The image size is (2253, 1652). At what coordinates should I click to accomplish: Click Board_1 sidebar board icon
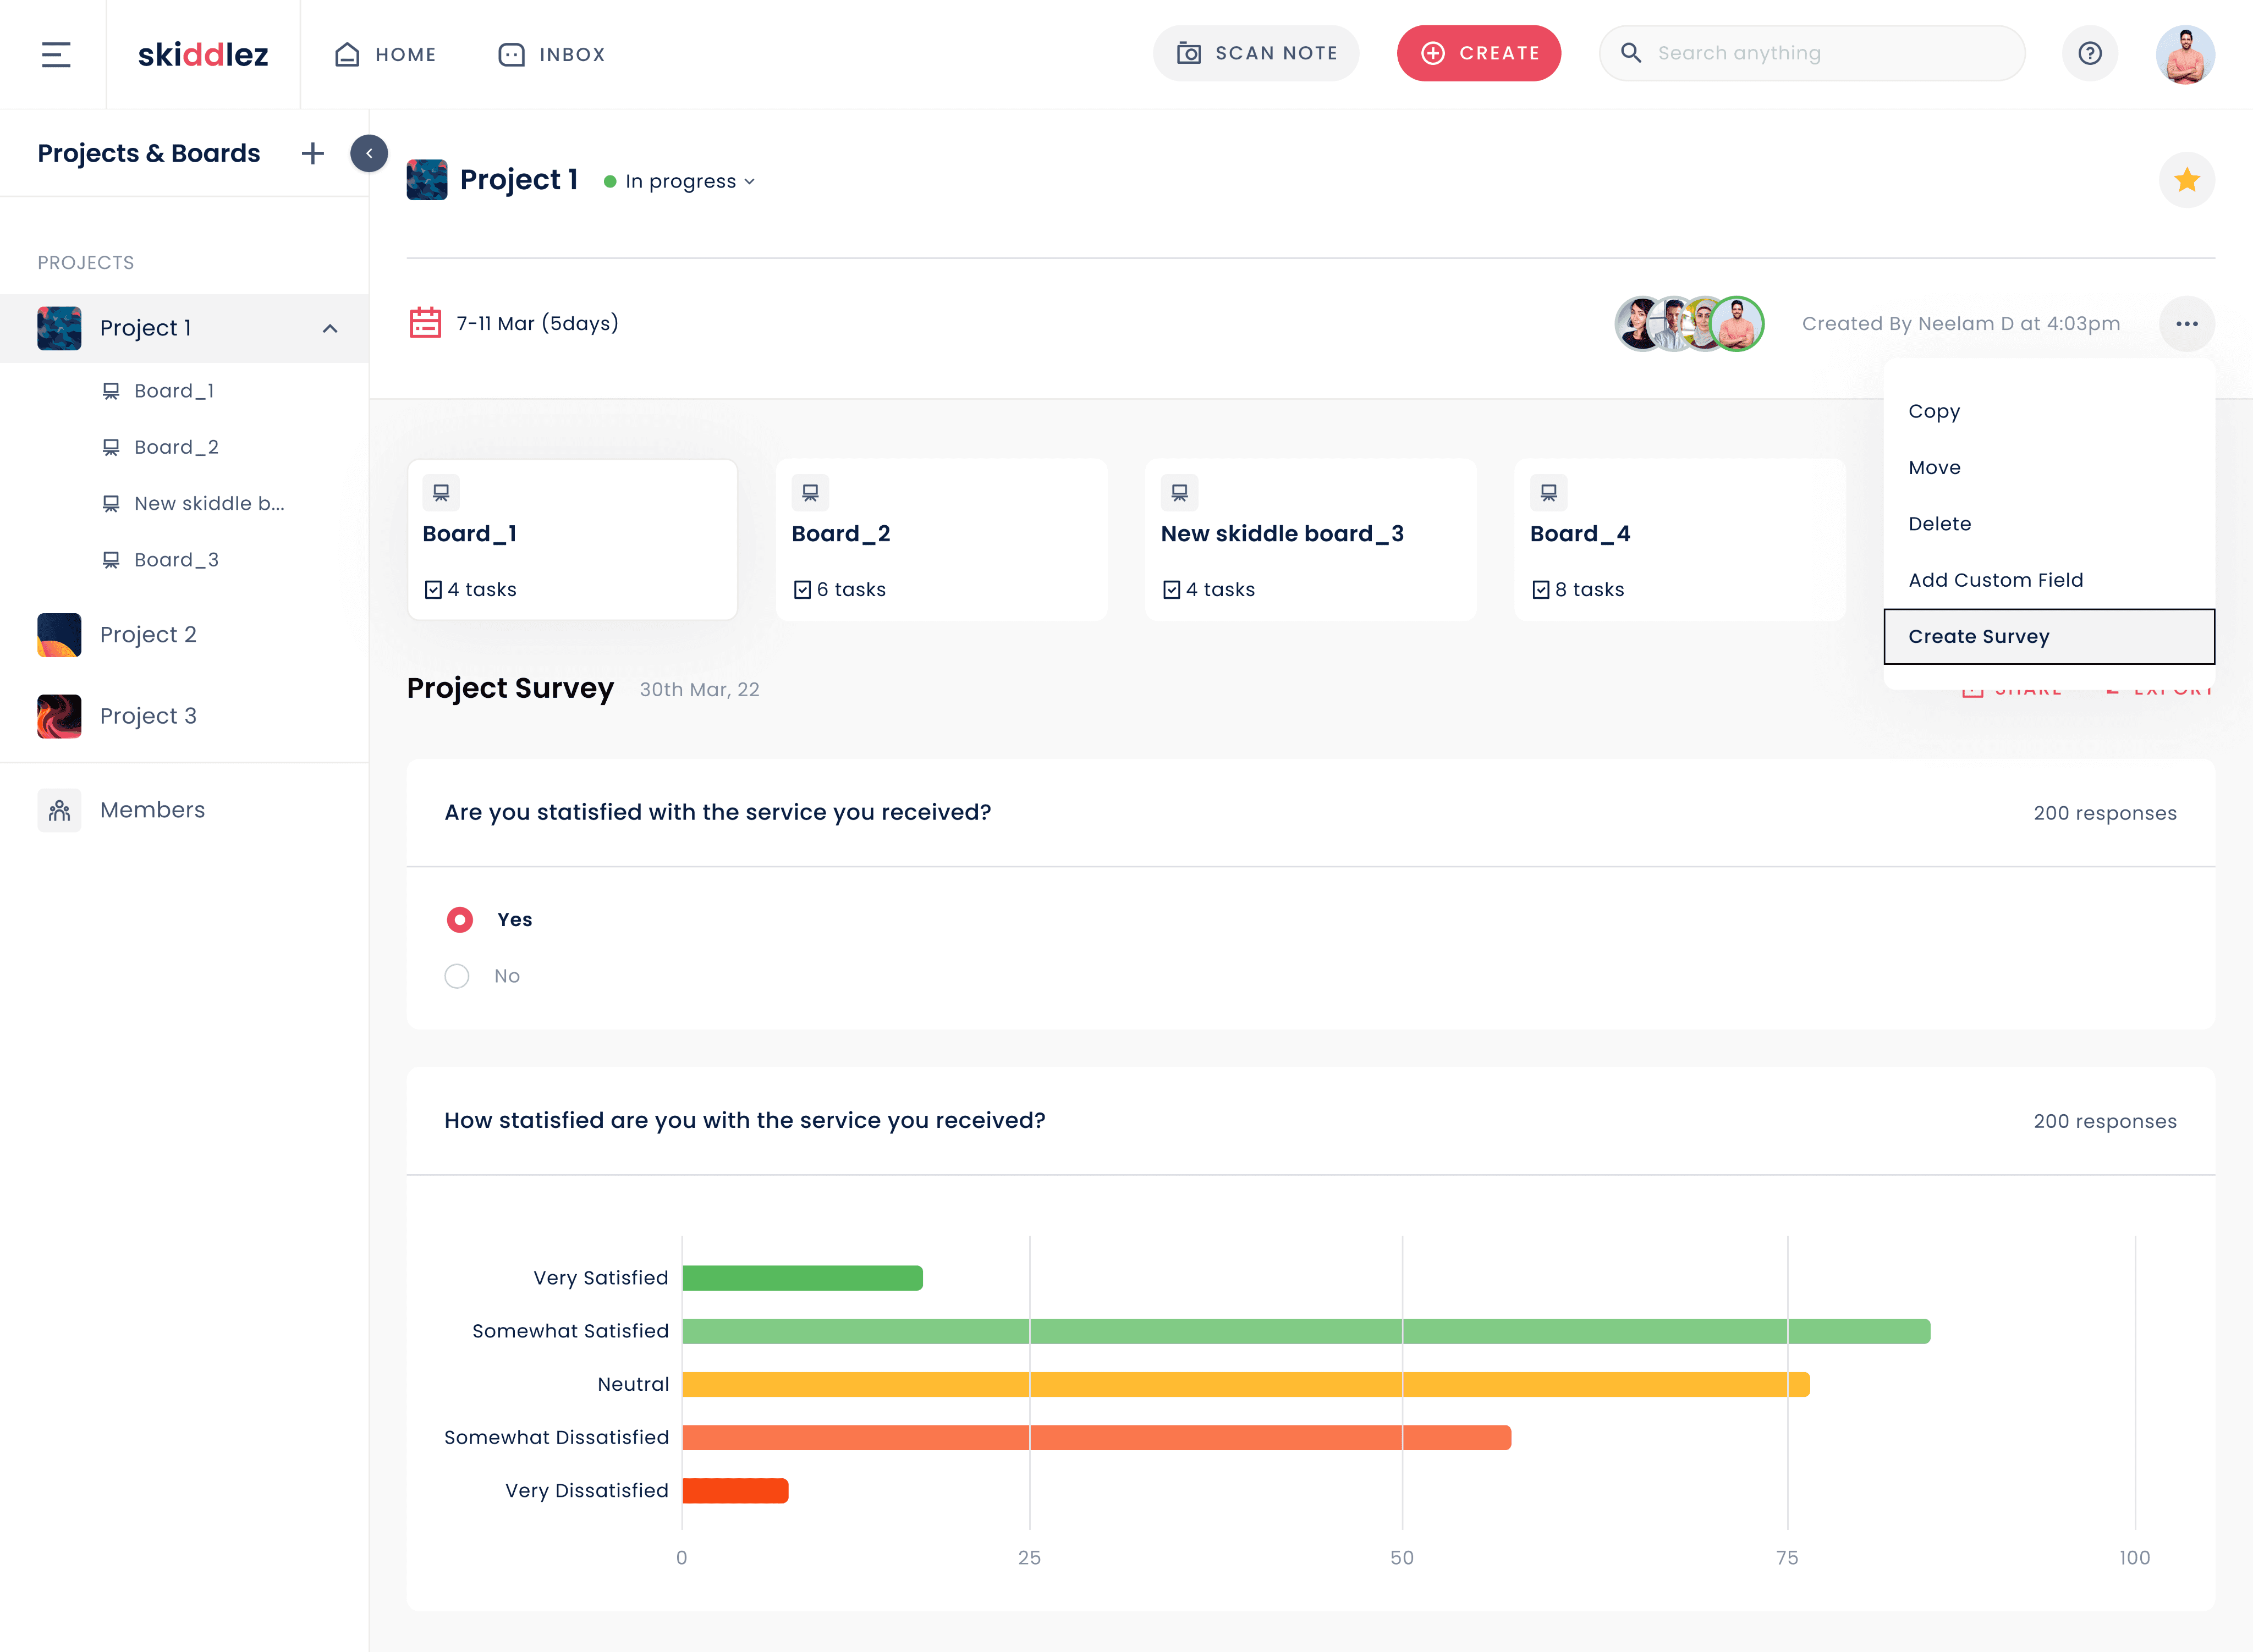(111, 391)
